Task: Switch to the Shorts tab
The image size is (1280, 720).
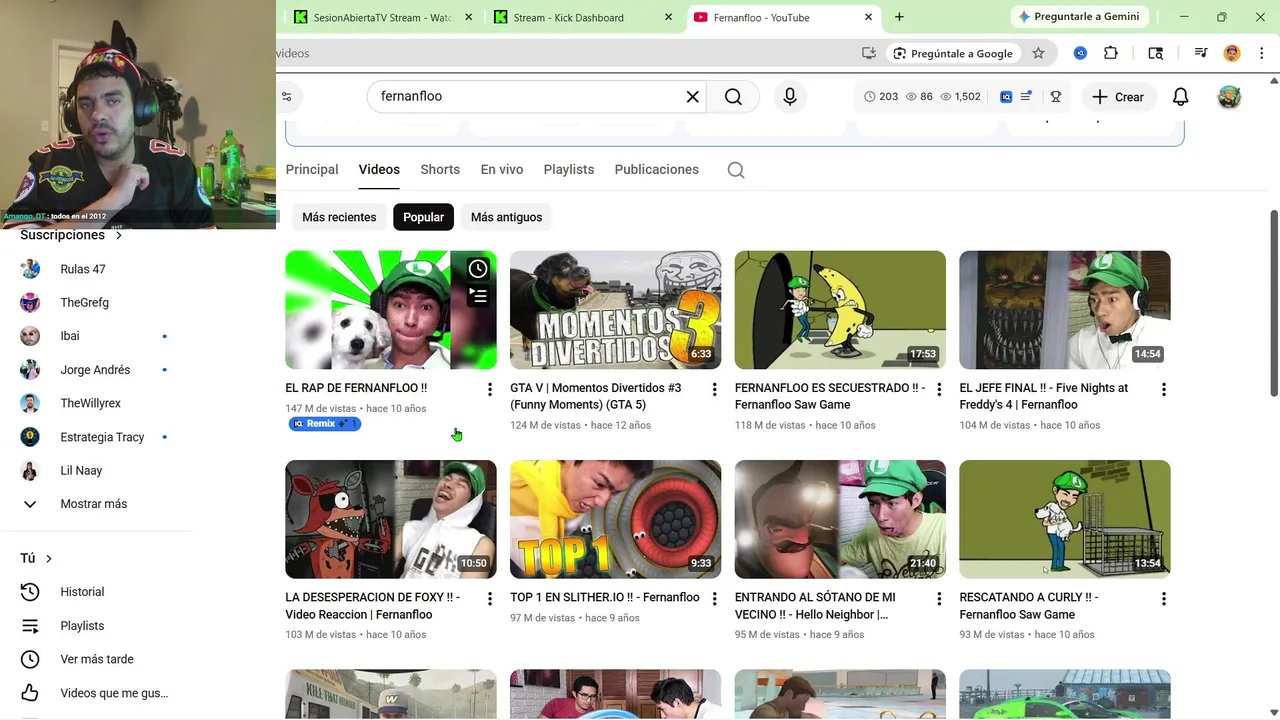Action: point(440,170)
